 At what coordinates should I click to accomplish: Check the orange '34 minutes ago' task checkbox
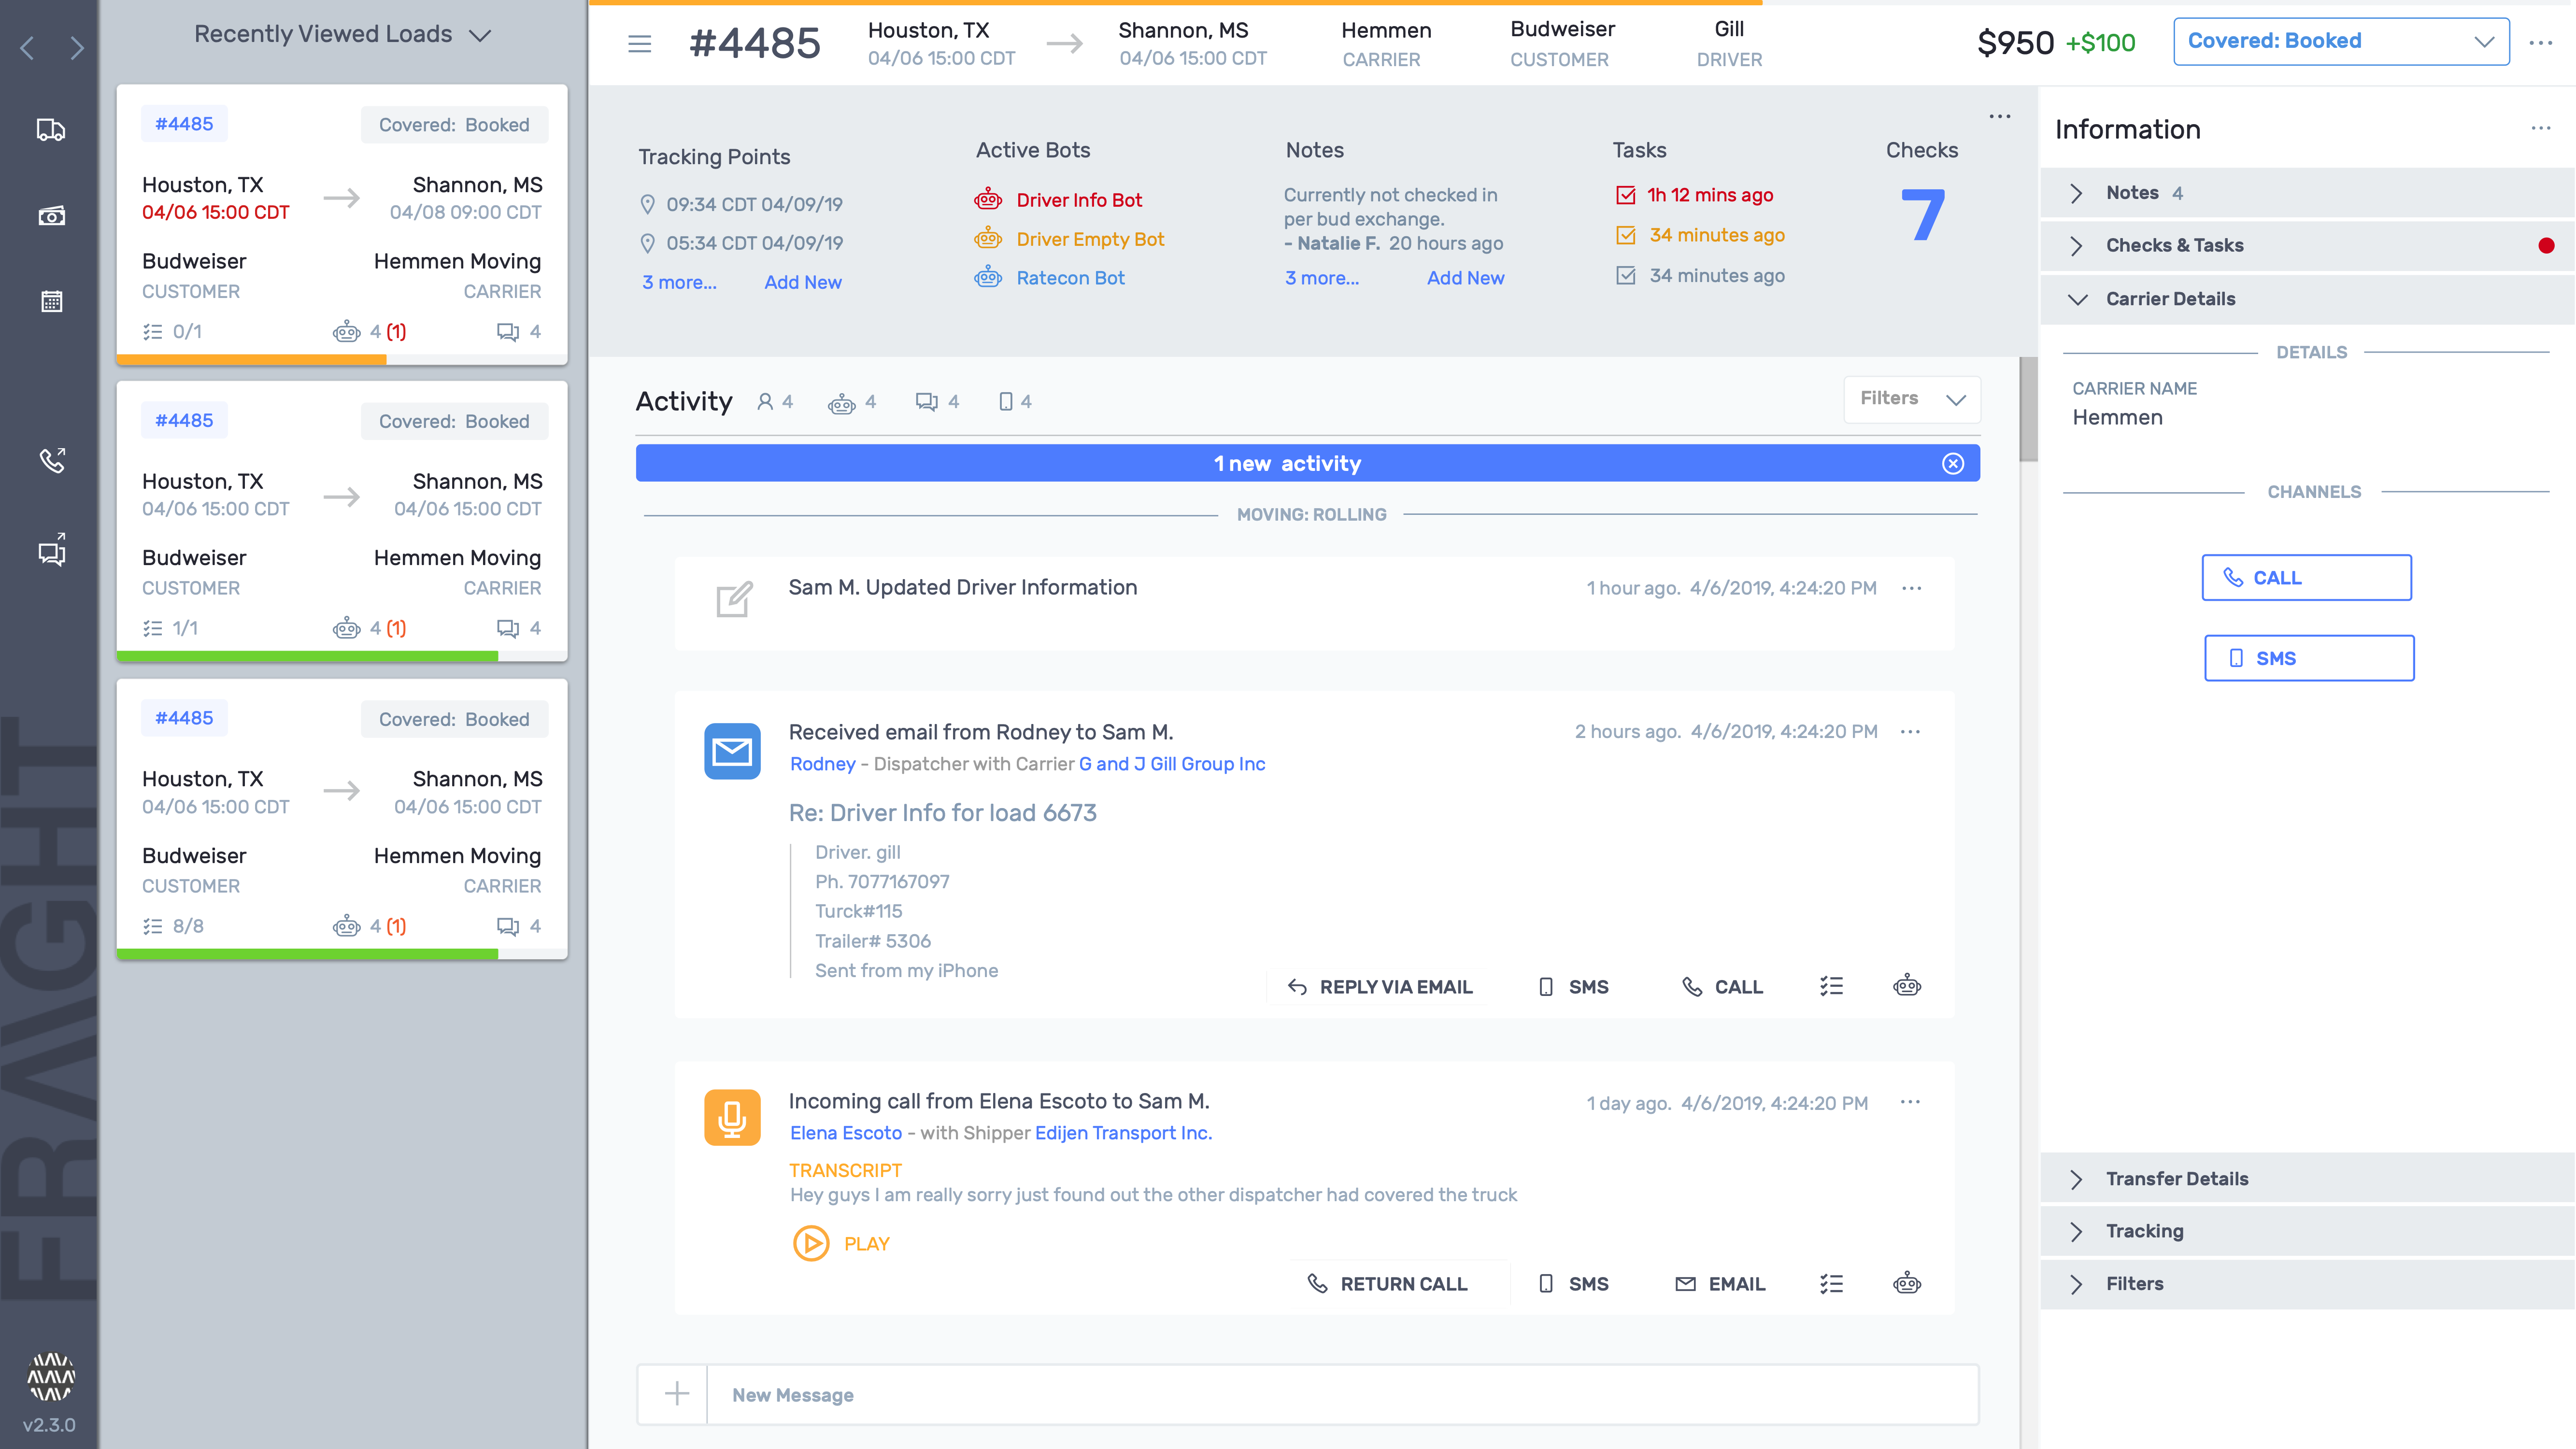[x=1626, y=235]
